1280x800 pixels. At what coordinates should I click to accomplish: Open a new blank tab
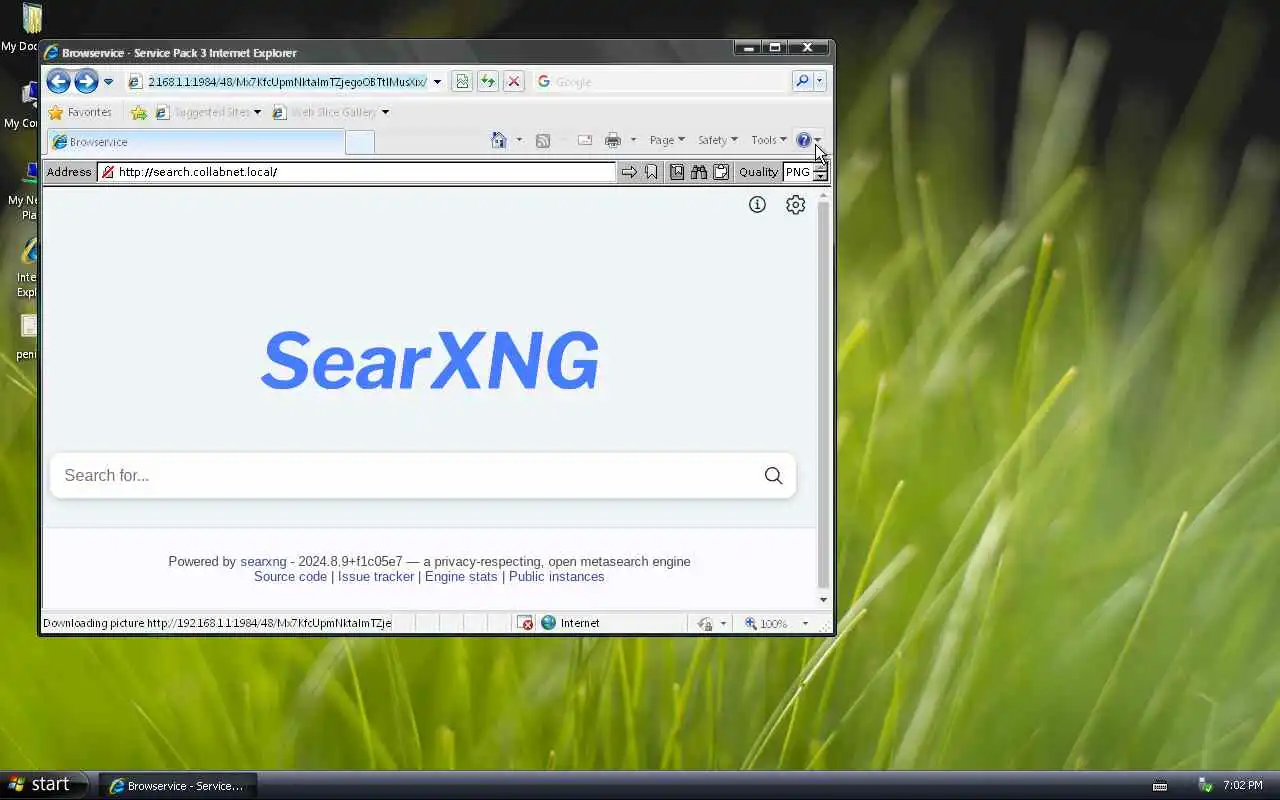pyautogui.click(x=360, y=142)
